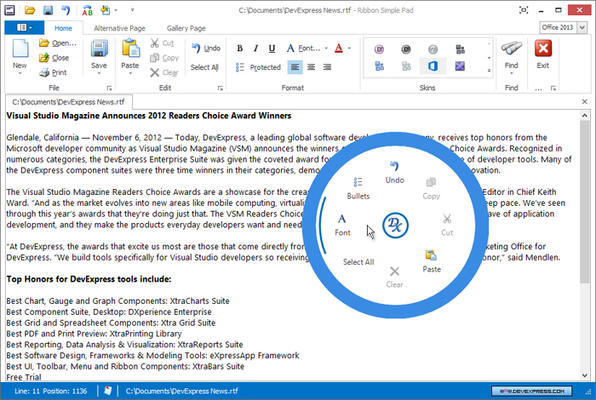Toggle the Protected format option
This screenshot has height=400, width=596.
pos(265,67)
